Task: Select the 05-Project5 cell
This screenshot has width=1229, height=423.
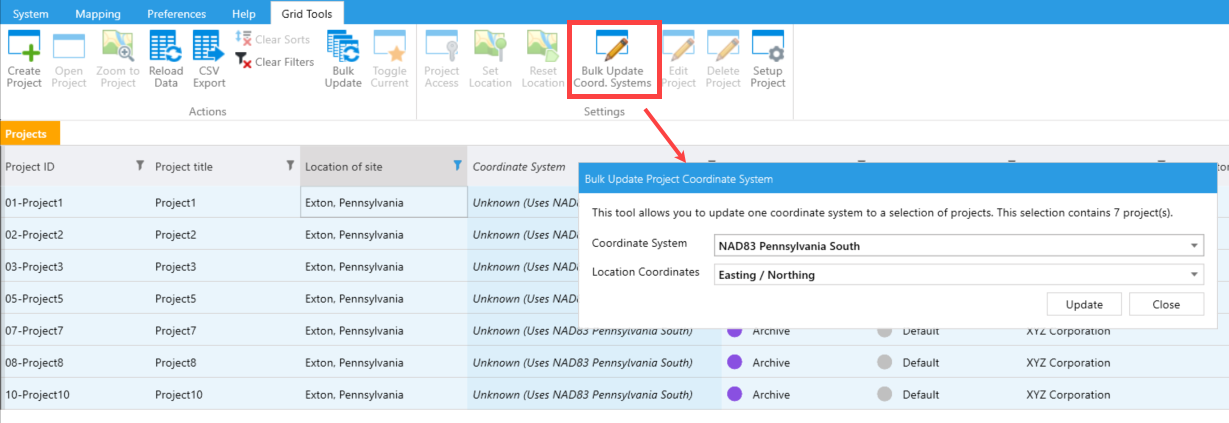Action: 75,298
